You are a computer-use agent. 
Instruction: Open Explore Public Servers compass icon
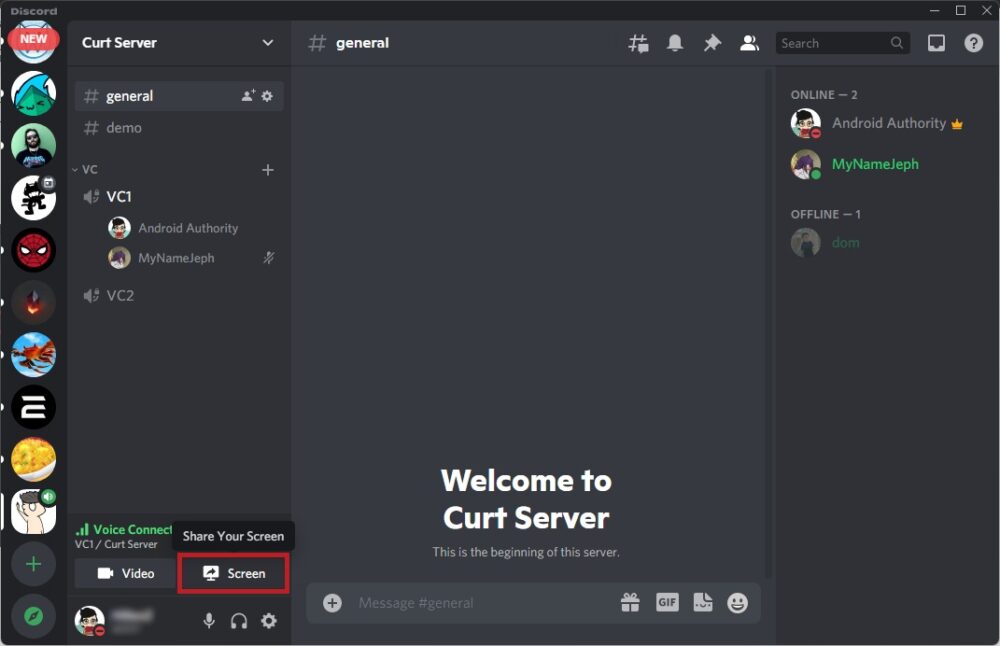coord(33,616)
